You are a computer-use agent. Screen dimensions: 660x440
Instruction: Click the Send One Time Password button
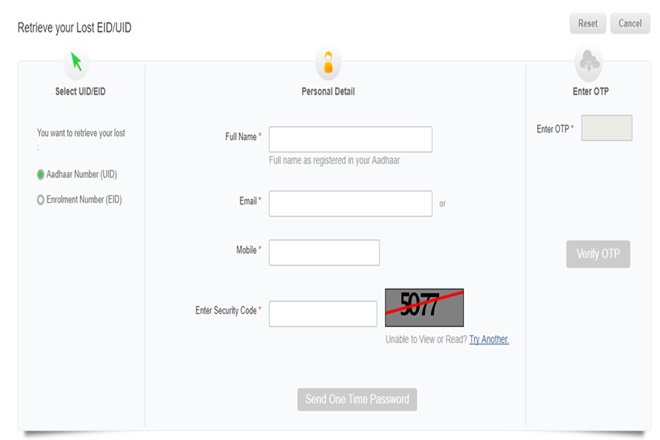[357, 399]
